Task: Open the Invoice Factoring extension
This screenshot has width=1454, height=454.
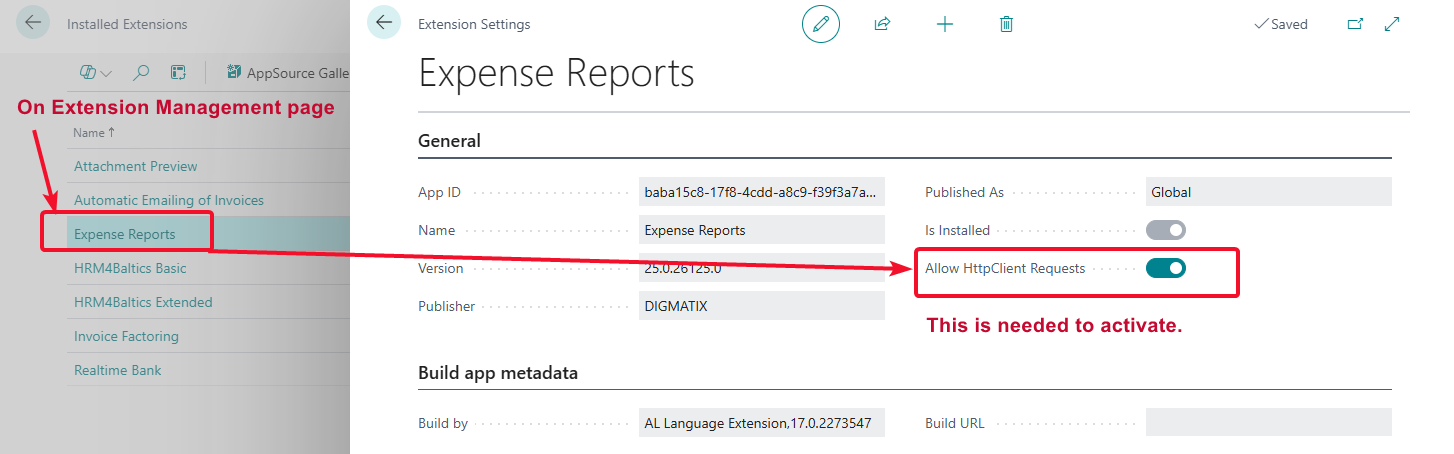Action: [126, 336]
